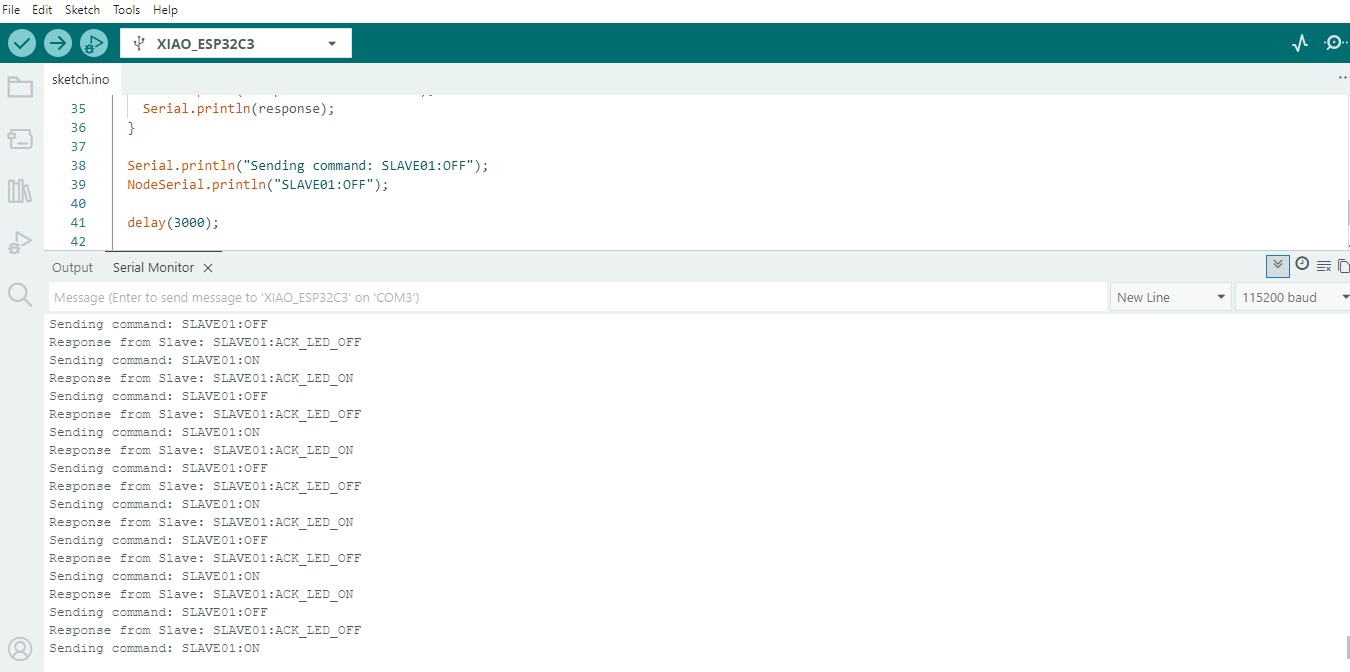Open the Tools menu
The height and width of the screenshot is (672, 1350).
[126, 9]
